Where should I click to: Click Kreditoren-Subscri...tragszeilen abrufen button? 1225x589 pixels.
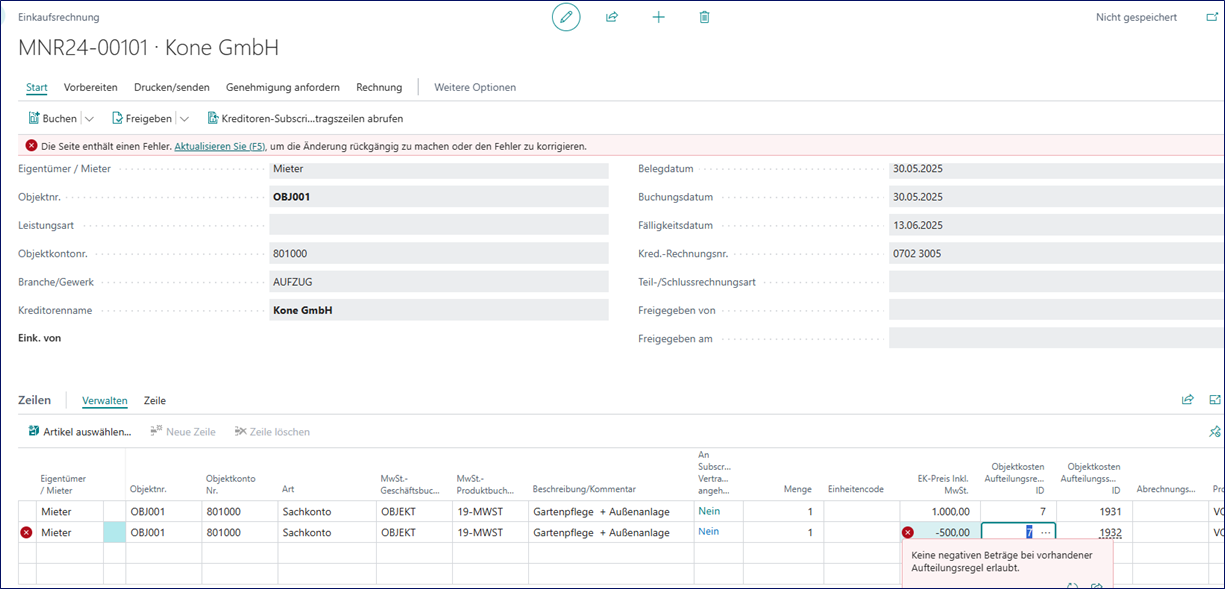click(x=305, y=118)
